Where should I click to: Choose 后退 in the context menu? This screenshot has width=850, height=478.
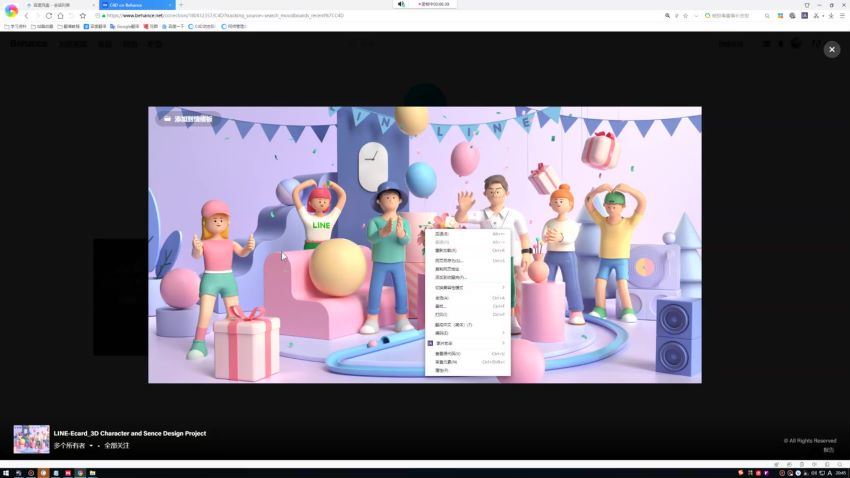(467, 234)
